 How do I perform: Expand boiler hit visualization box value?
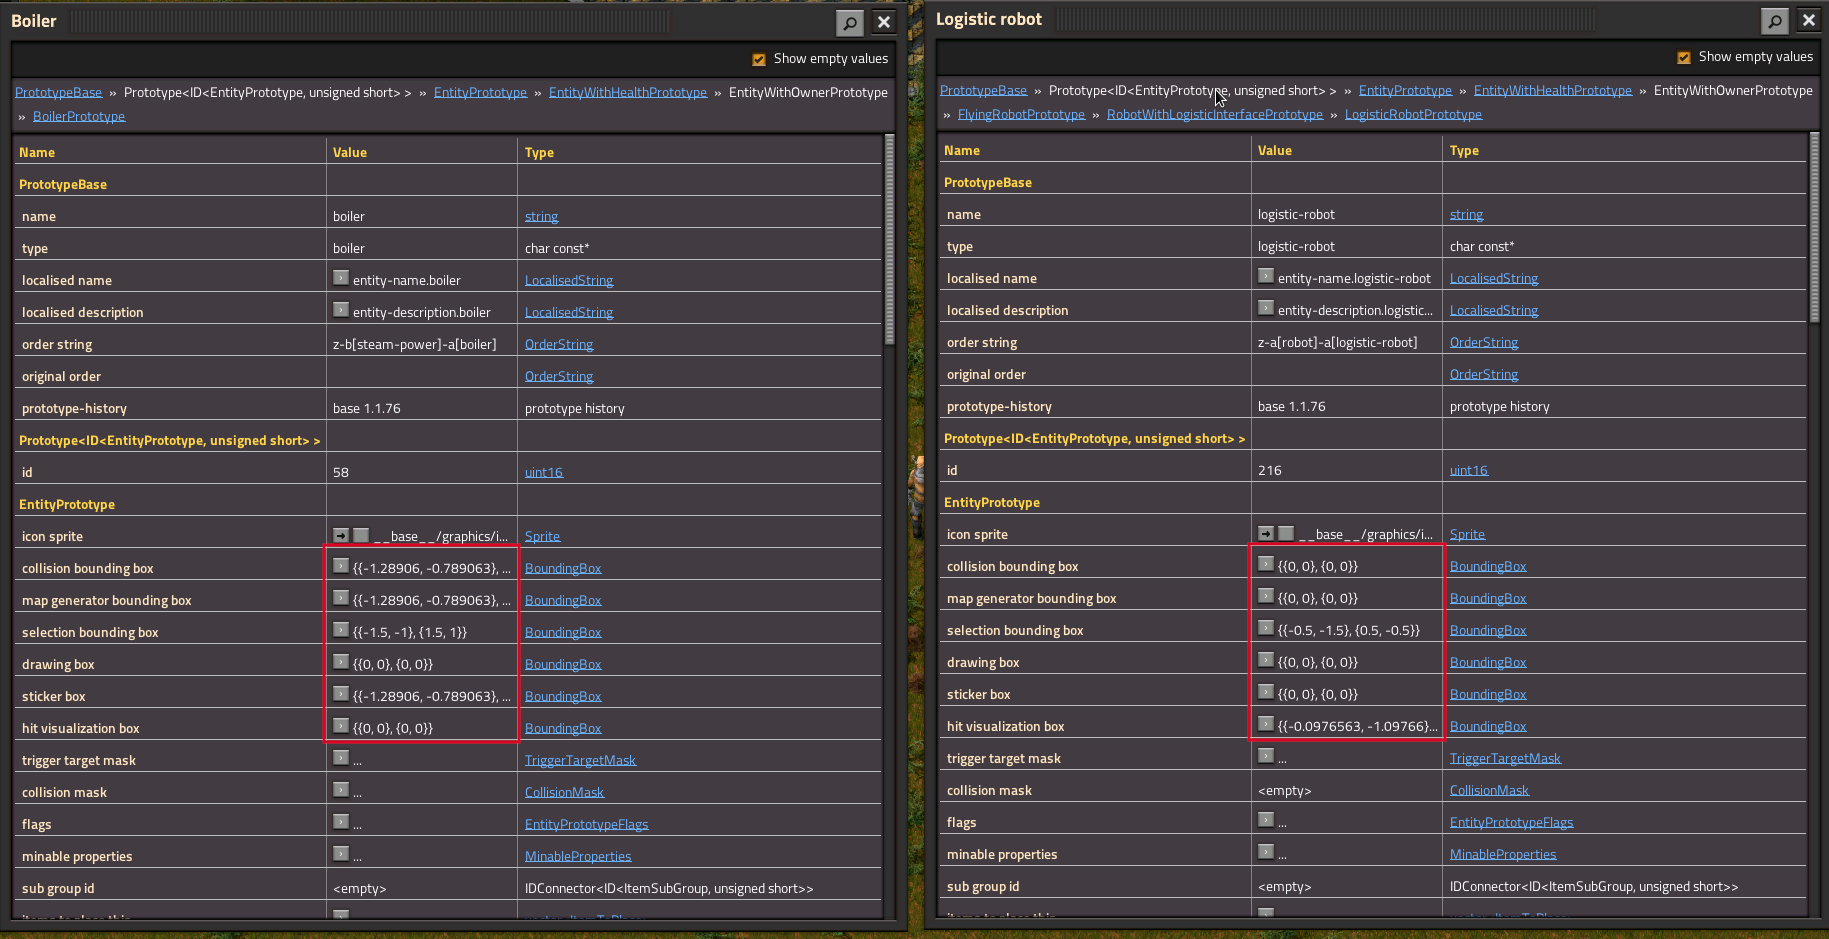(x=341, y=726)
